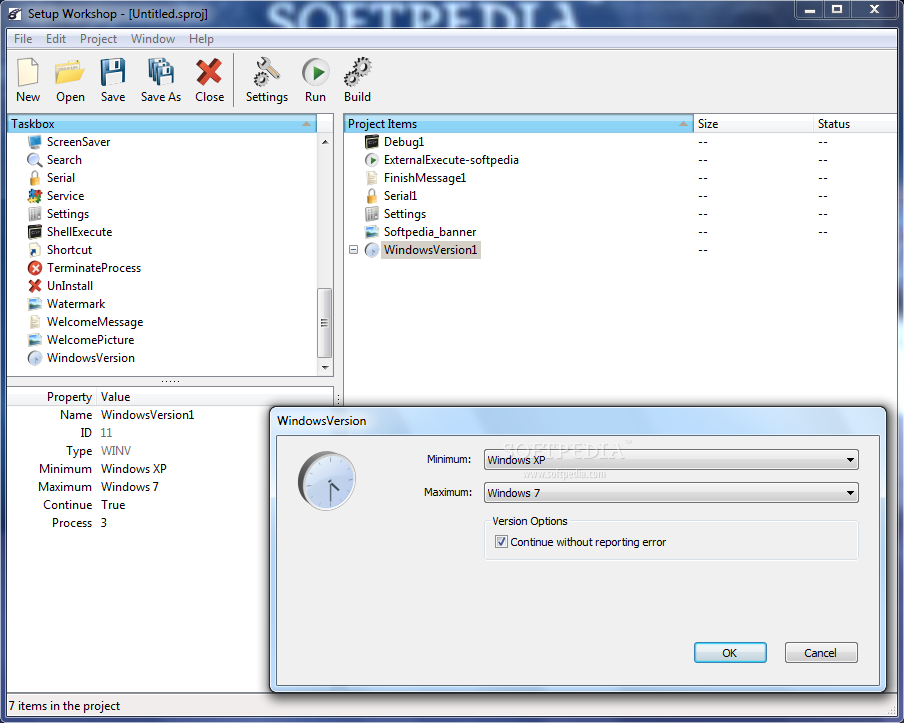Select the ScreenSaver icon in Taskbox

35,142
